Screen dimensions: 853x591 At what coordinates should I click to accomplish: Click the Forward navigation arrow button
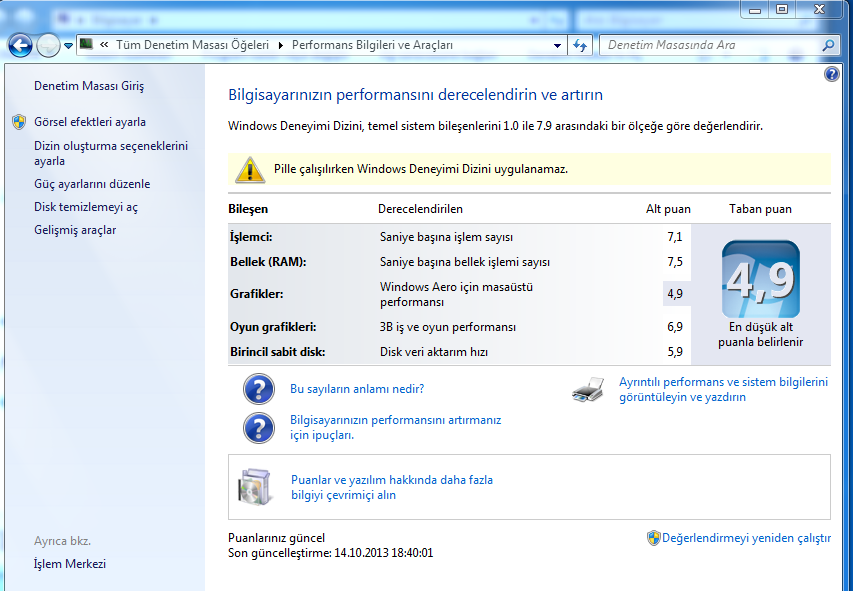click(48, 45)
